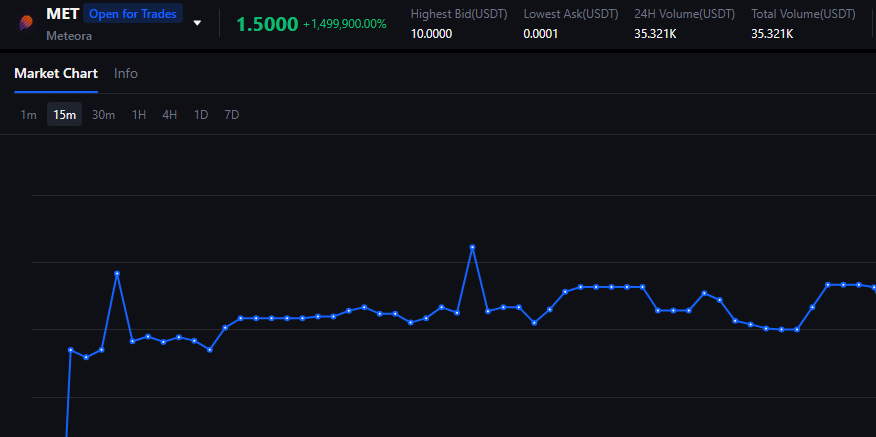Viewport: 876px width, 437px height.
Task: Click the Open for Trades badge
Action: pyautogui.click(x=133, y=14)
